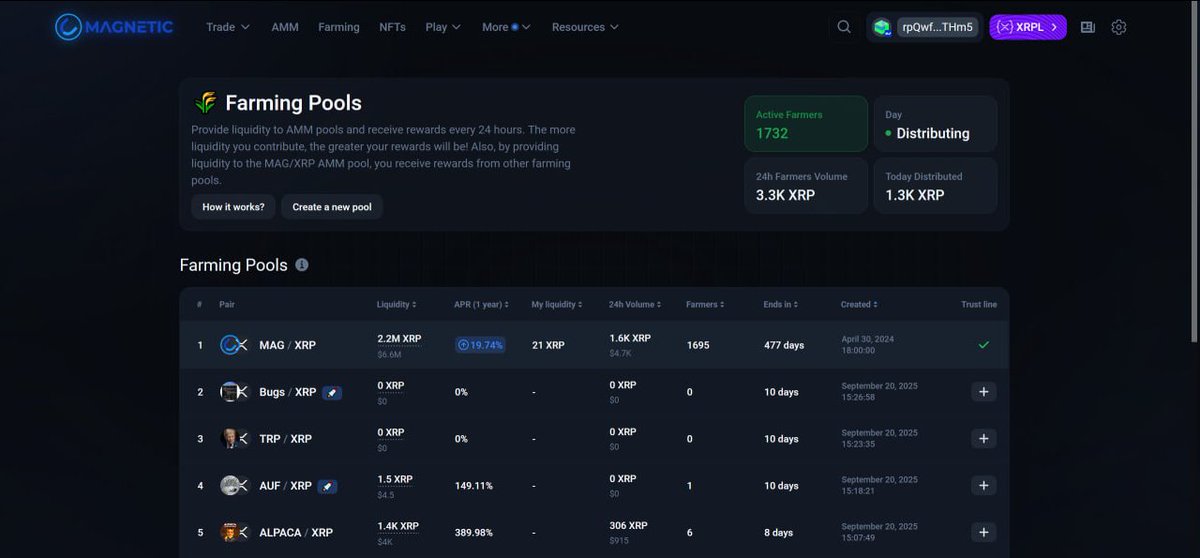Viewport: 1200px width, 558px height.
Task: Click the trust line checkmark for MAG / XRP
Action: [x=983, y=345]
